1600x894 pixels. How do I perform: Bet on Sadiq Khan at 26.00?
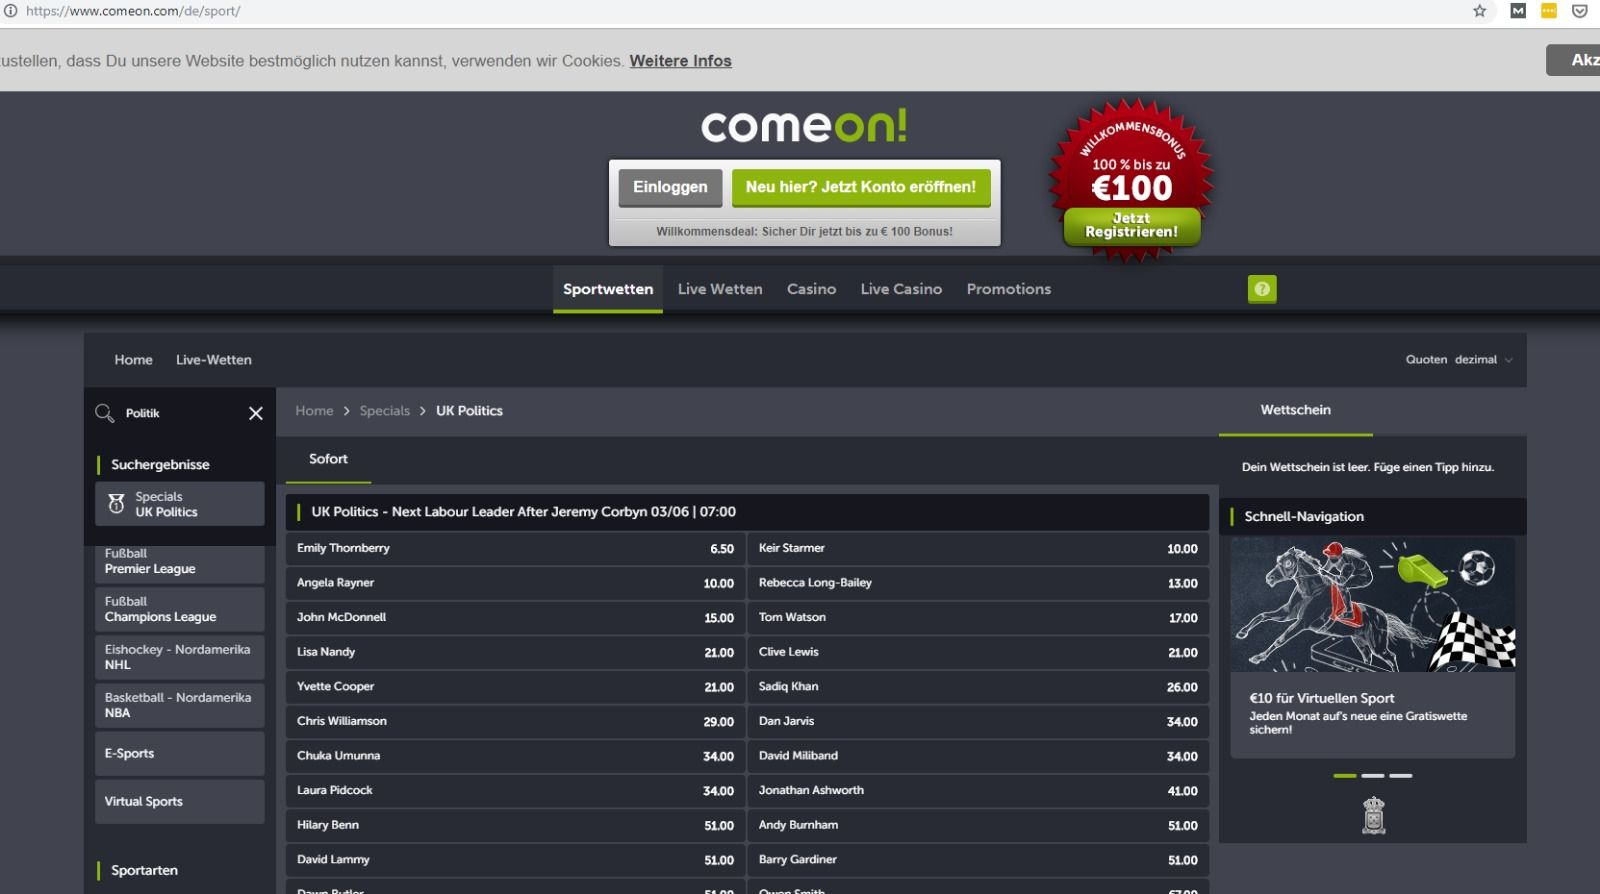point(978,687)
